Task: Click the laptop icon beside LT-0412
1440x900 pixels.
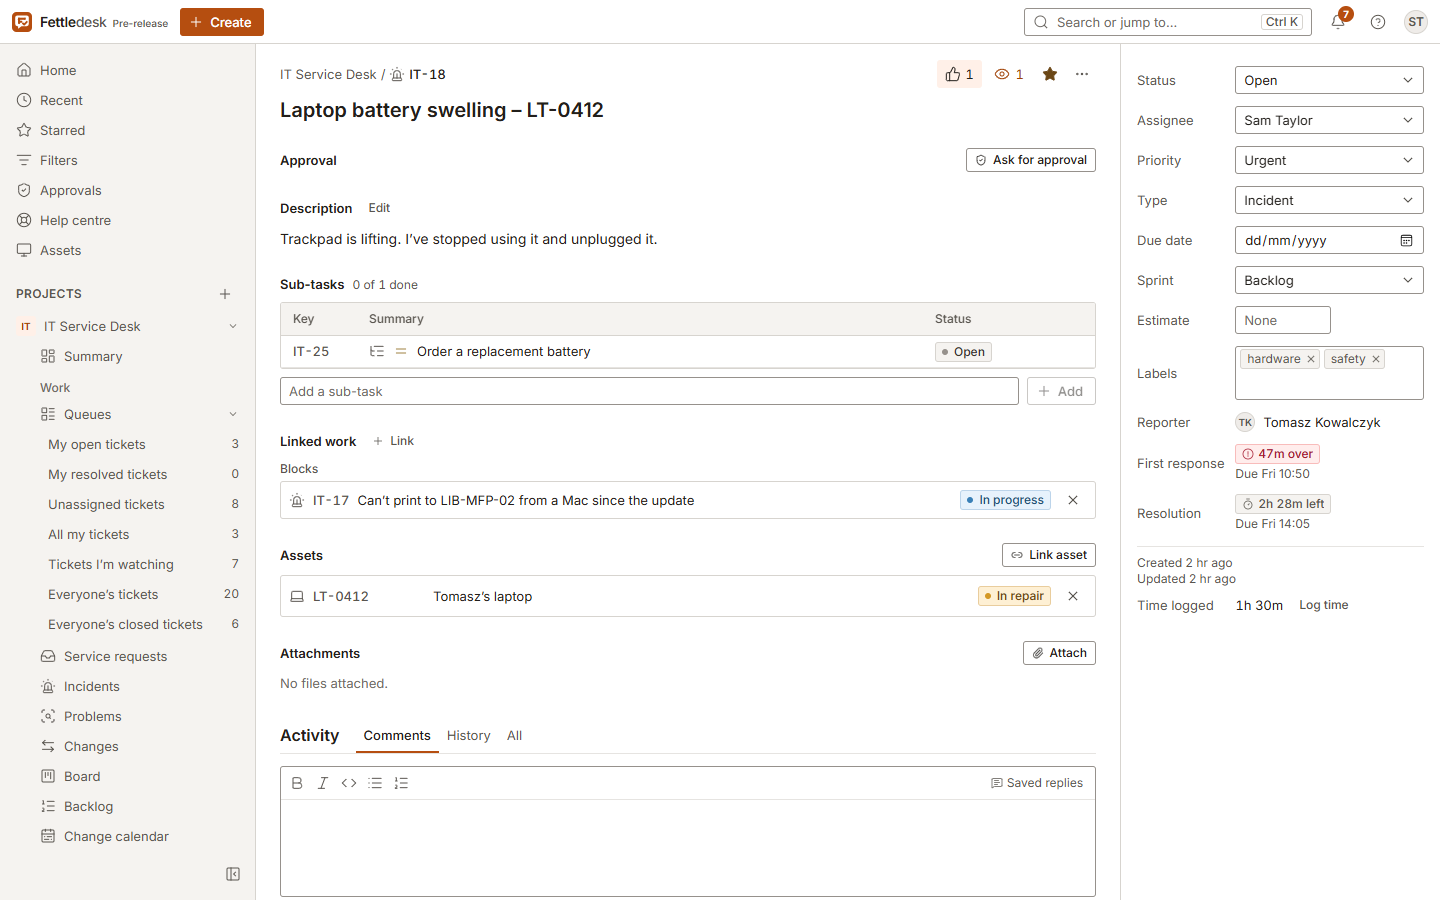Action: coord(297,596)
